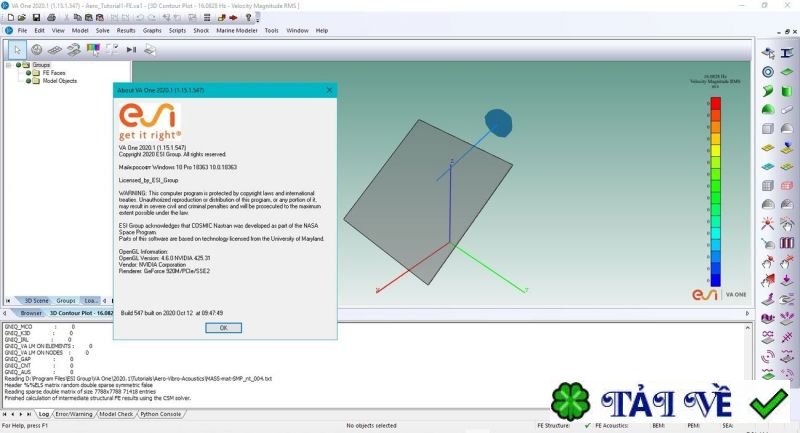Click the white rod beam icon
Image resolution: width=800 pixels, height=433 pixels.
coord(787,110)
